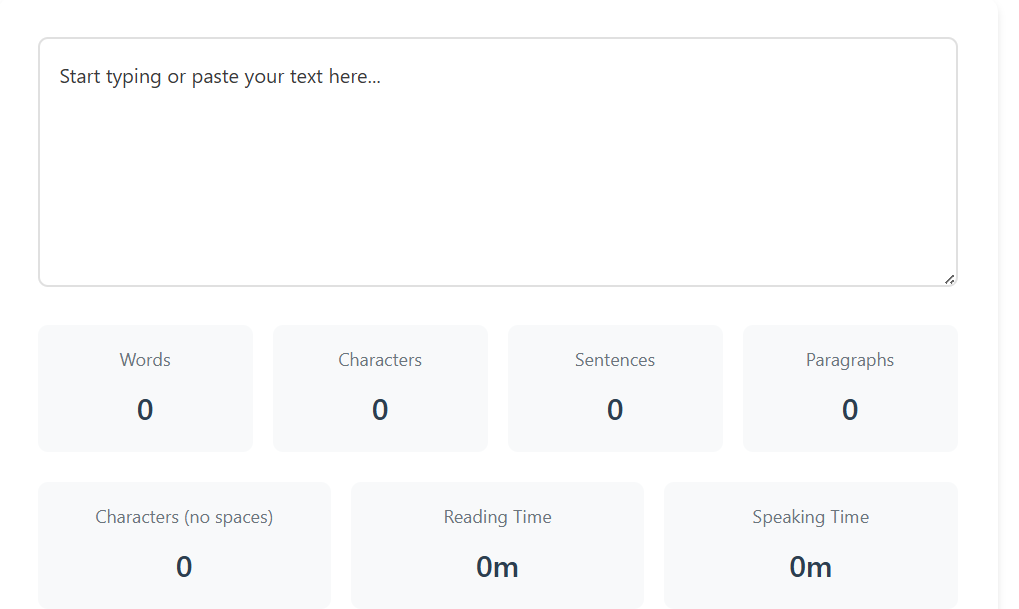The image size is (1019, 609).
Task: Click the Speaking Time label
Action: pos(810,517)
